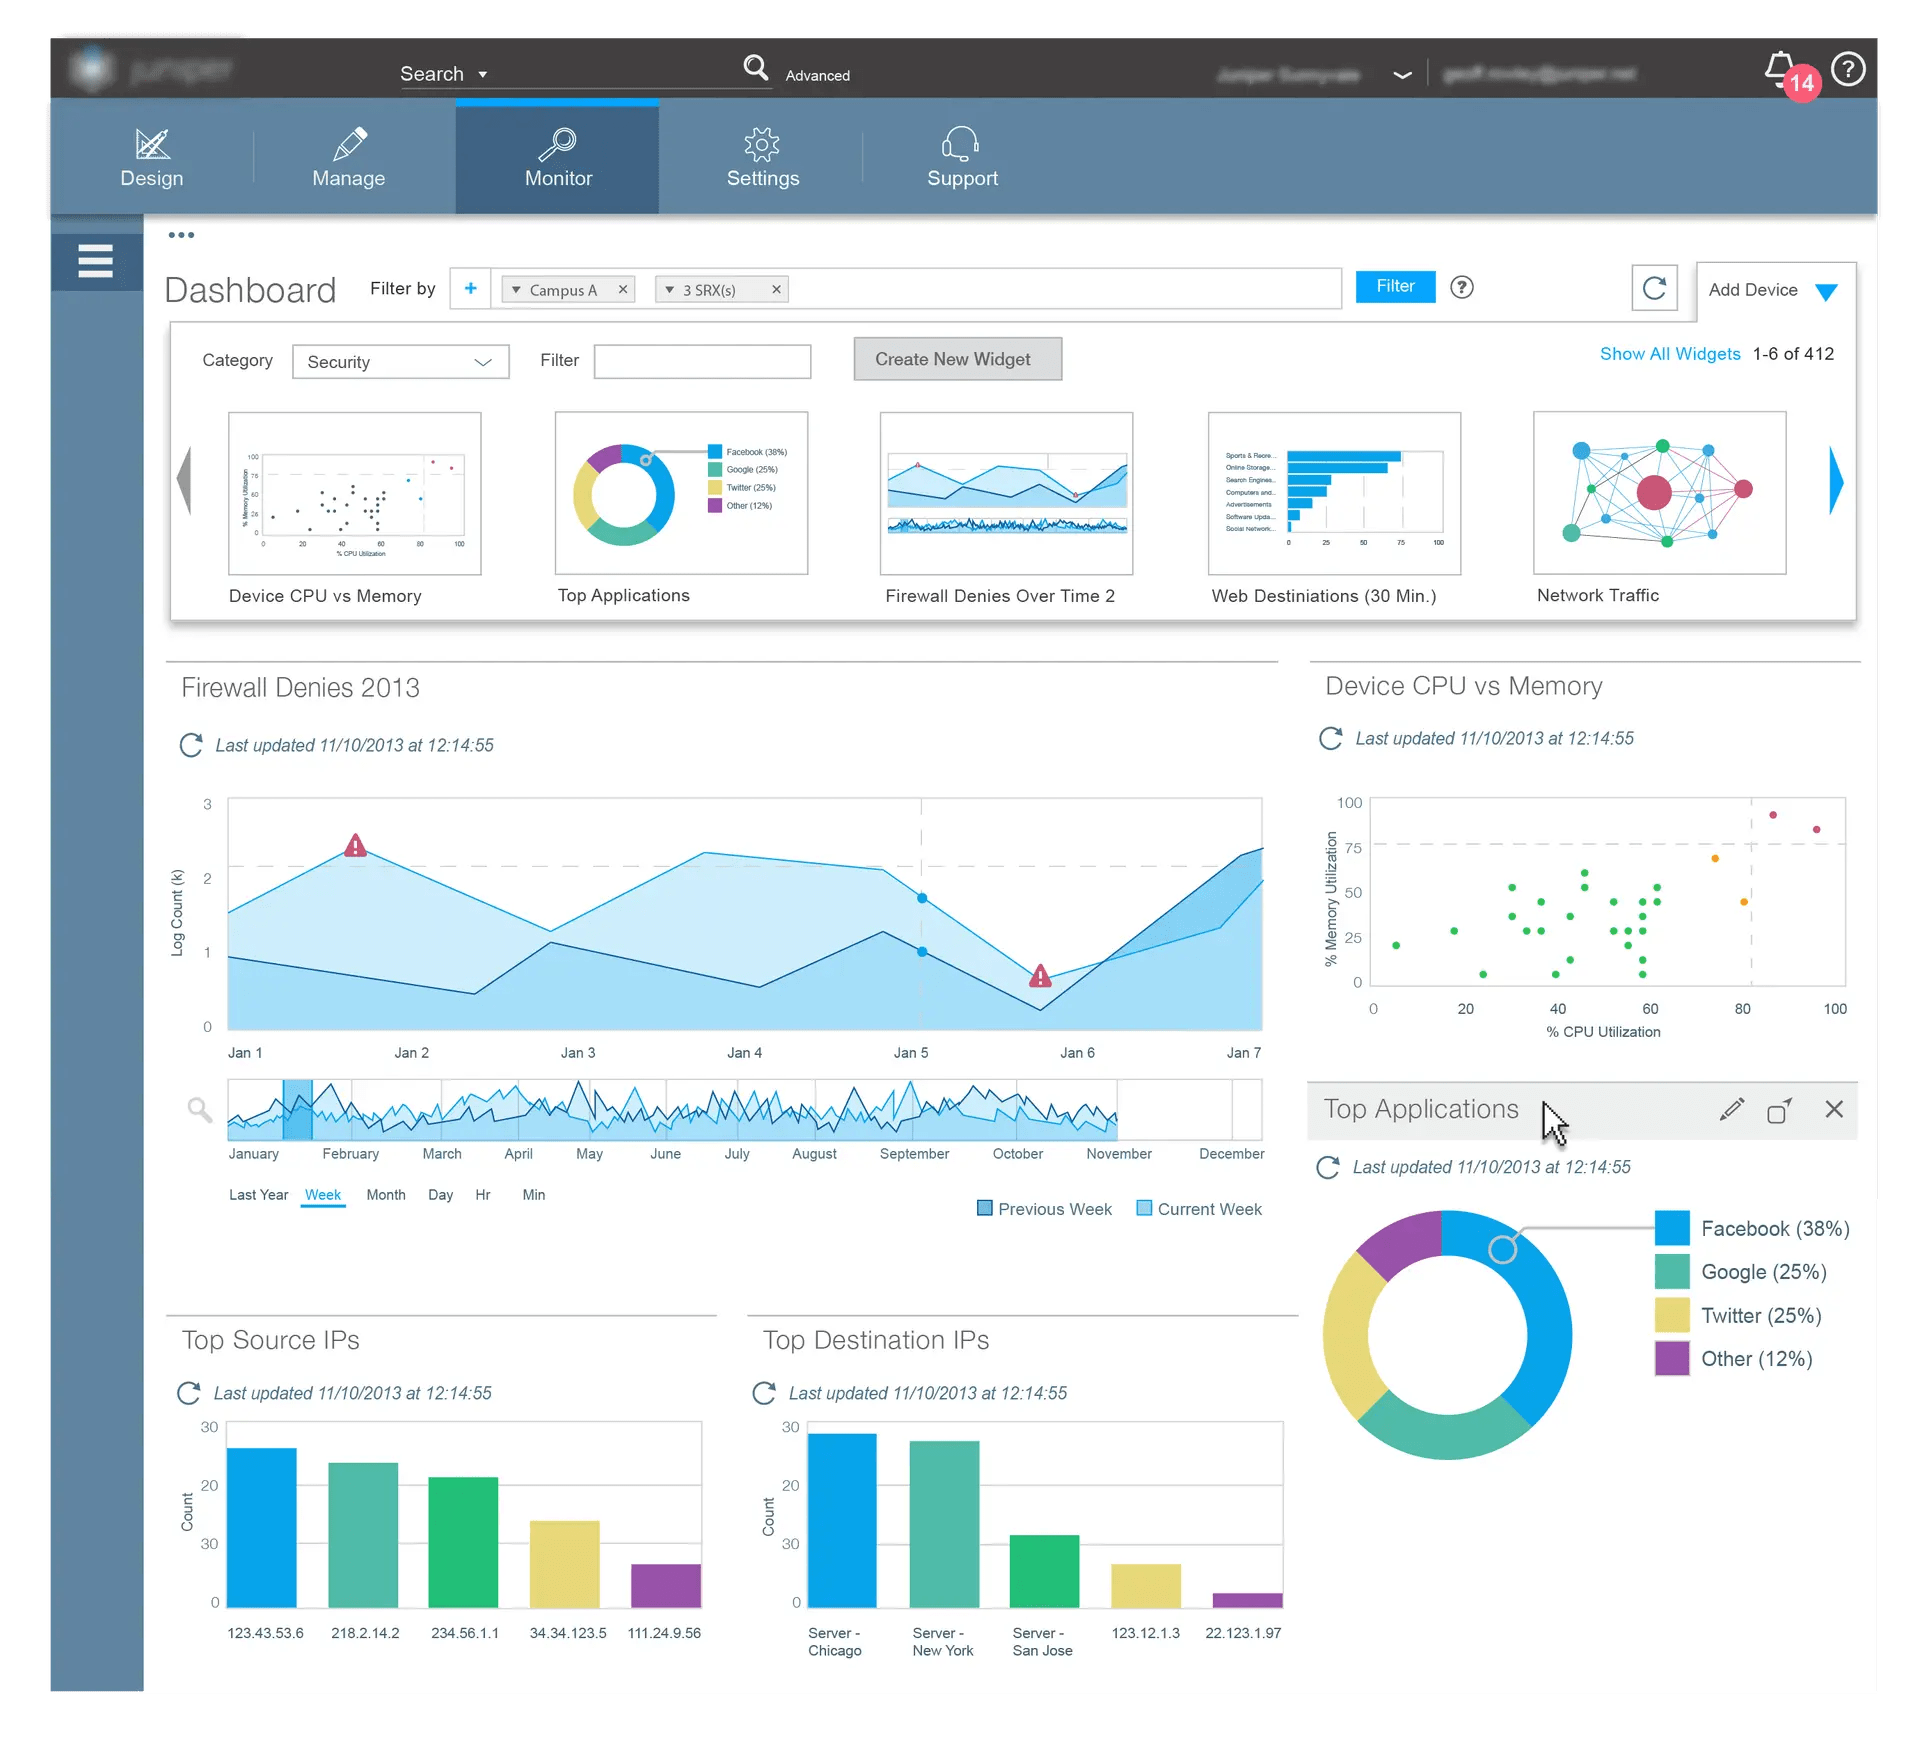Click the help question mark in the top bar
Viewport: 1920px width, 1746px height.
(1848, 70)
